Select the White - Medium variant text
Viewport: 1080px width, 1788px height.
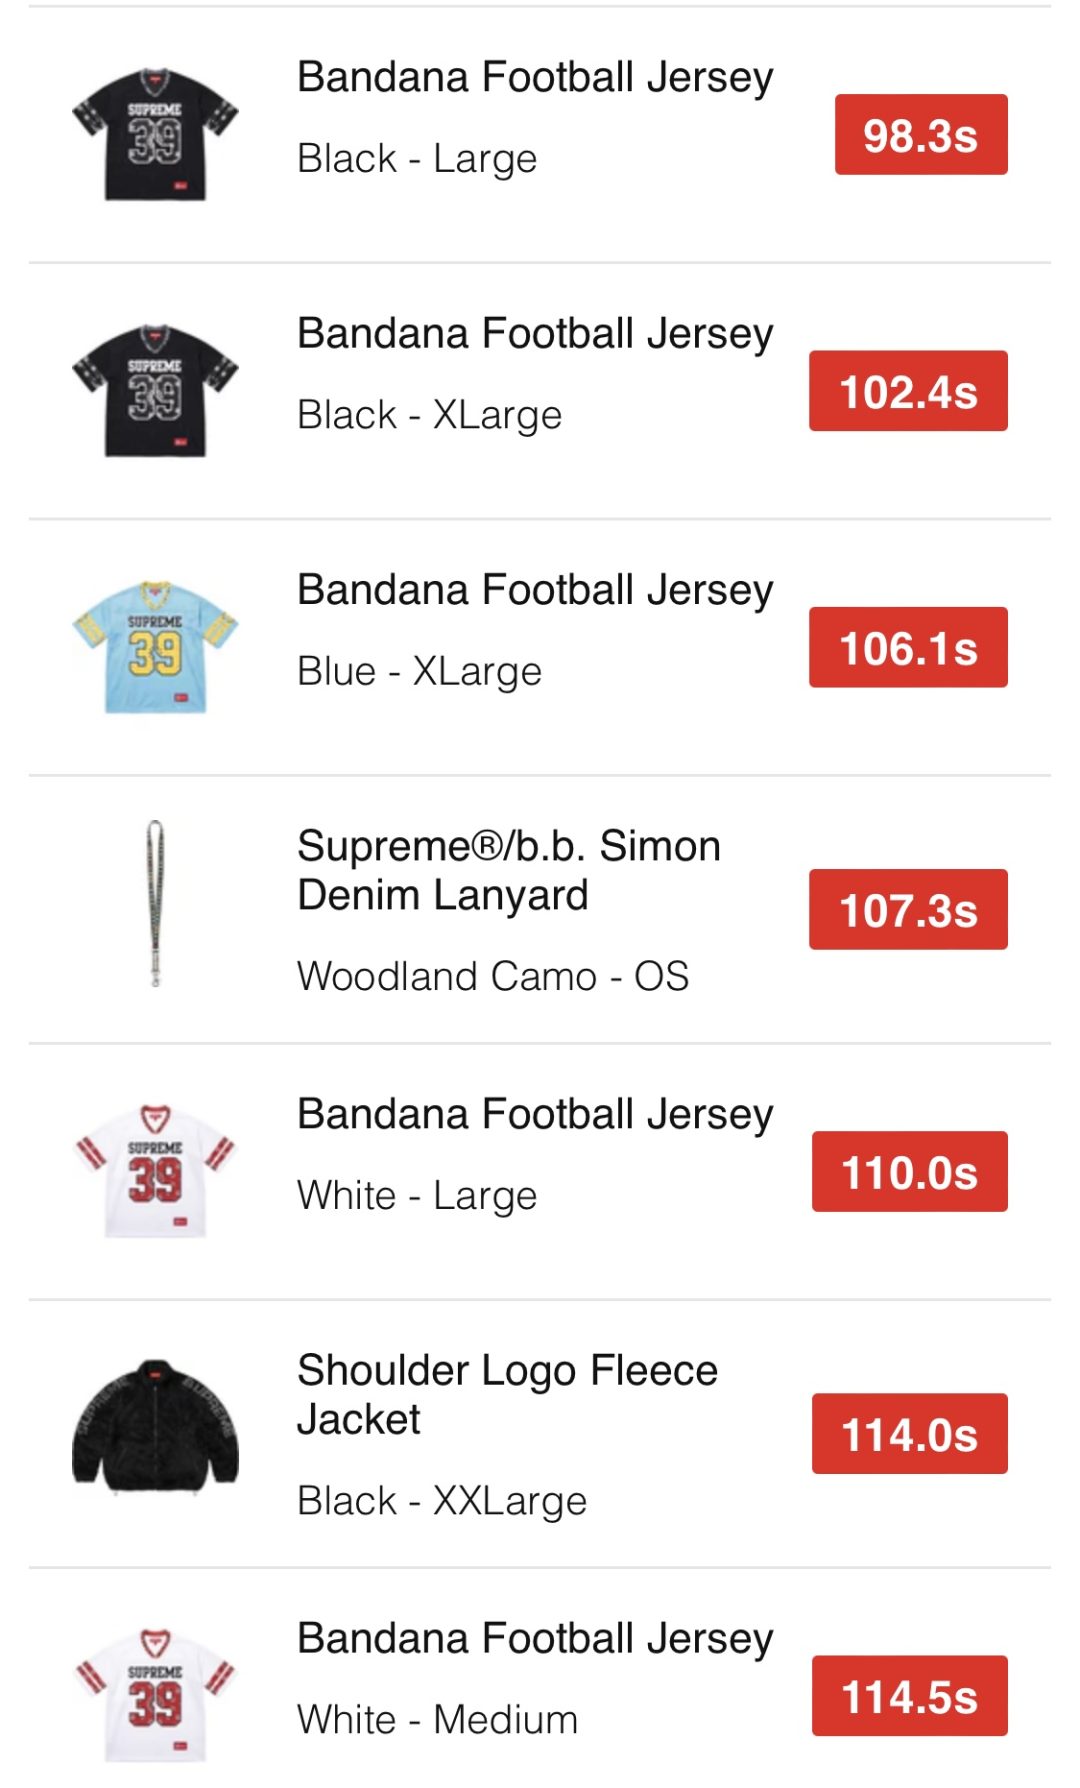(x=437, y=1720)
